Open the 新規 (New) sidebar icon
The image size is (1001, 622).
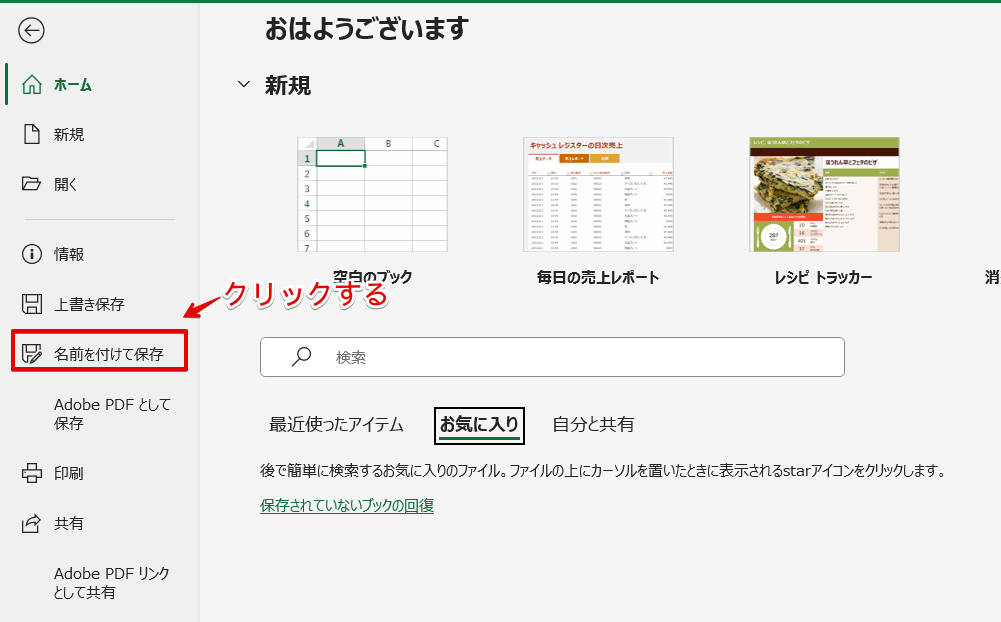coord(33,135)
